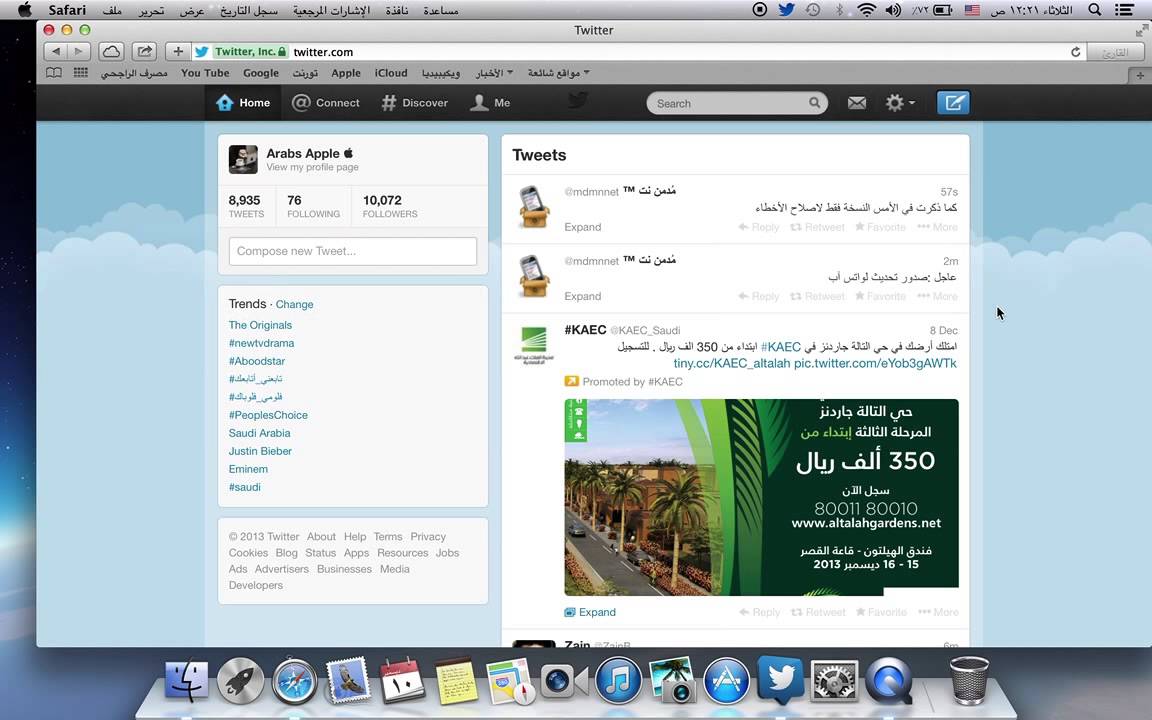Open Twitter app in the Dock
Screen dimensions: 1152x720
click(x=780, y=682)
